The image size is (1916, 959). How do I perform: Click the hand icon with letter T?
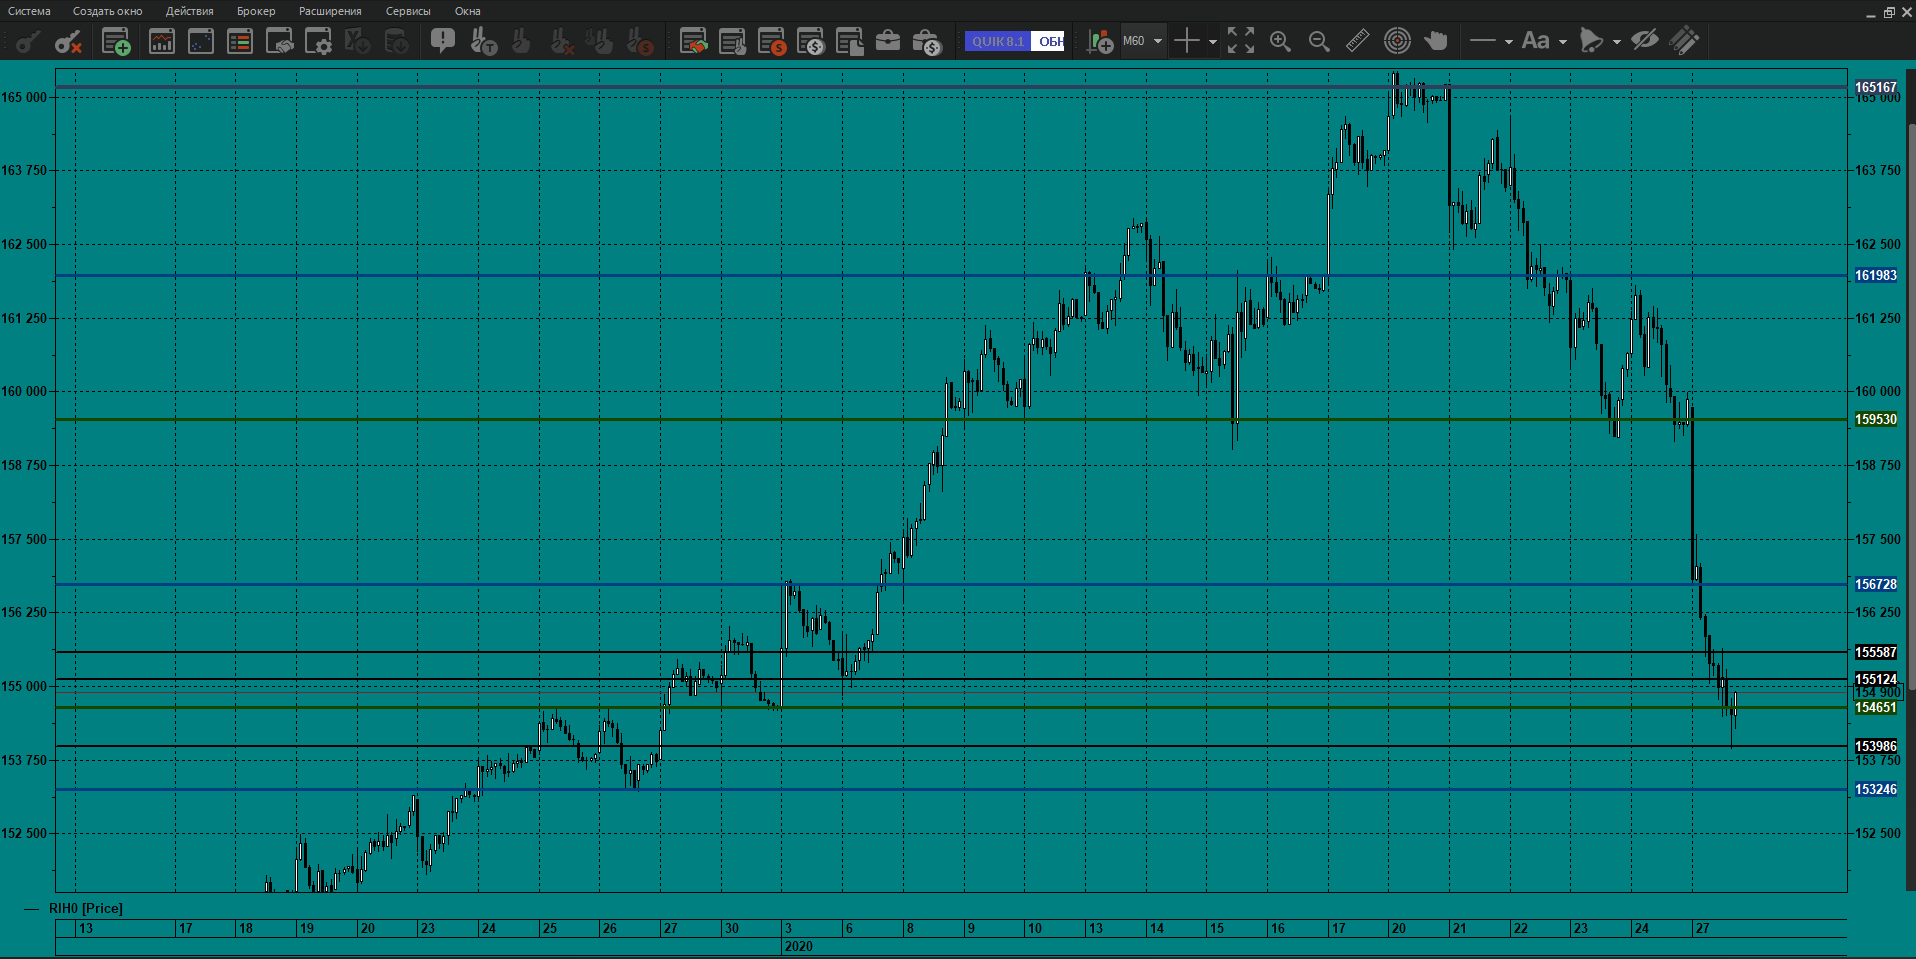pyautogui.click(x=483, y=41)
